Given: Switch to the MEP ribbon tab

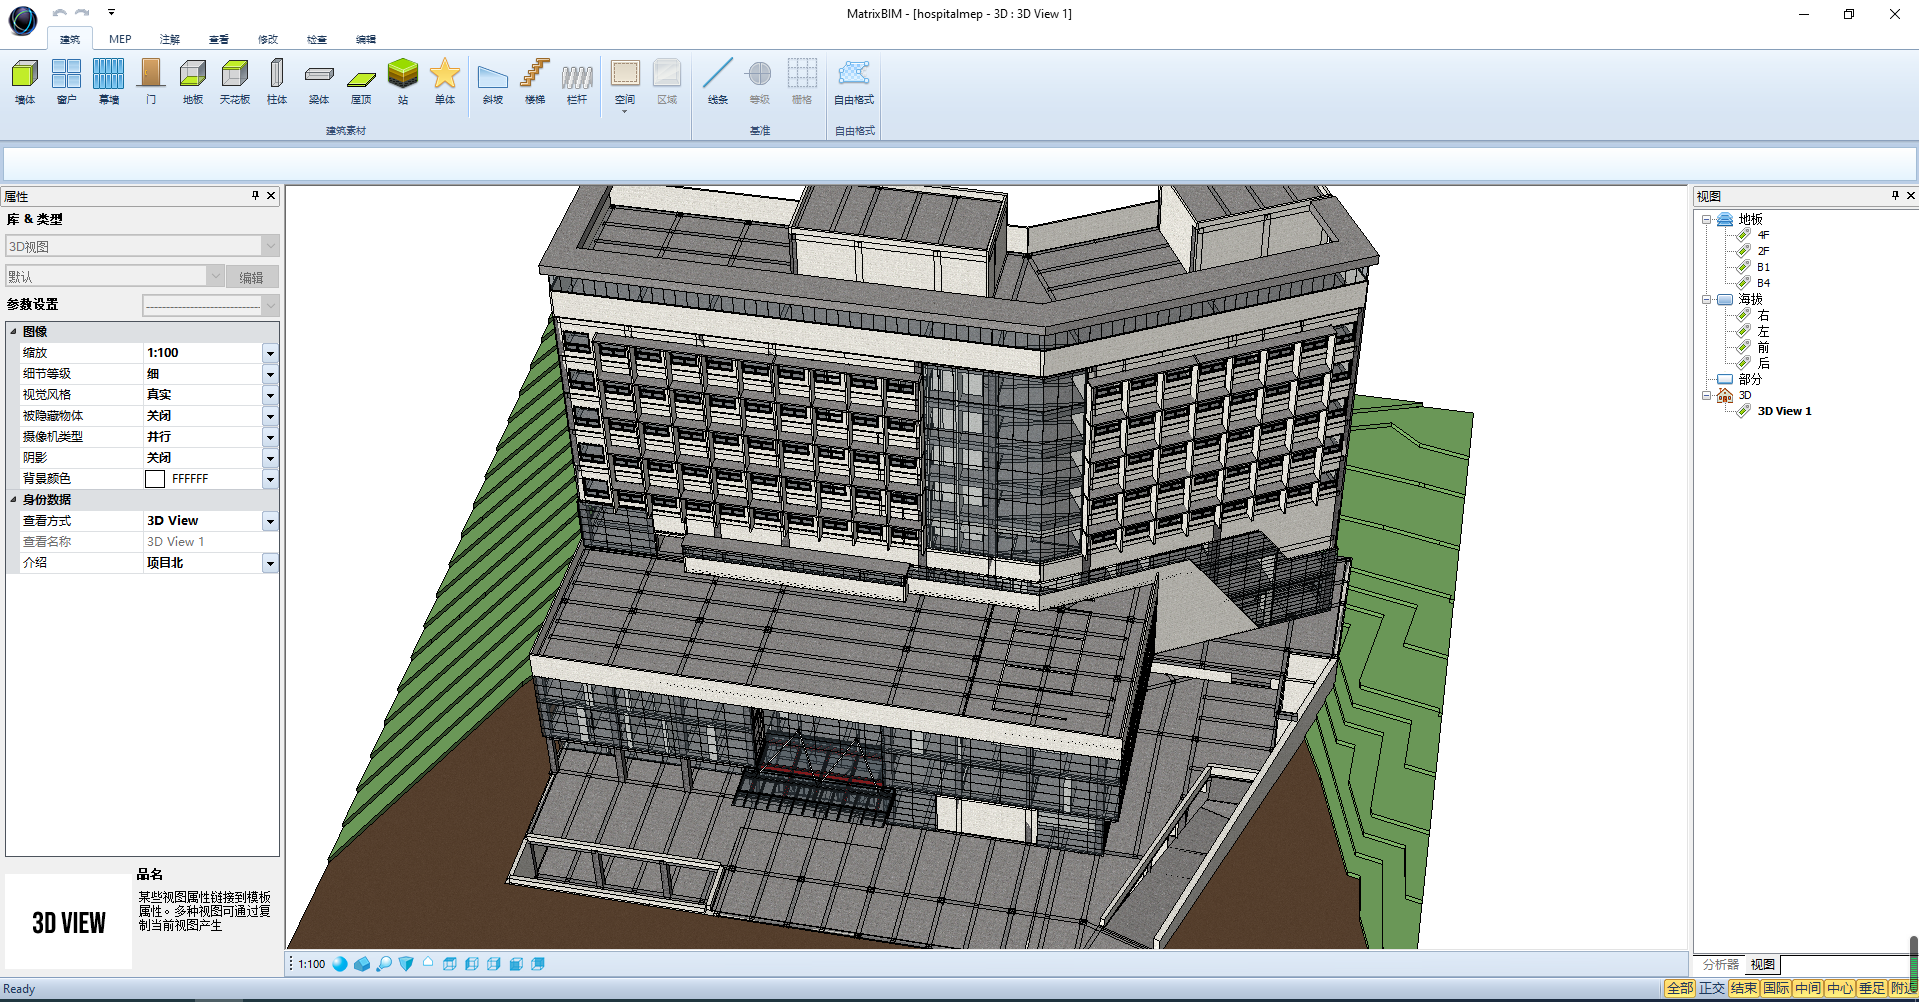Looking at the screenshot, I should [120, 39].
